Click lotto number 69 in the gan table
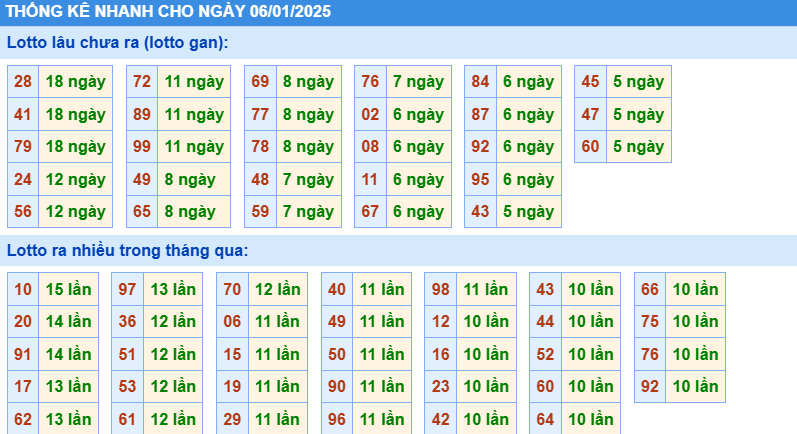 [260, 82]
